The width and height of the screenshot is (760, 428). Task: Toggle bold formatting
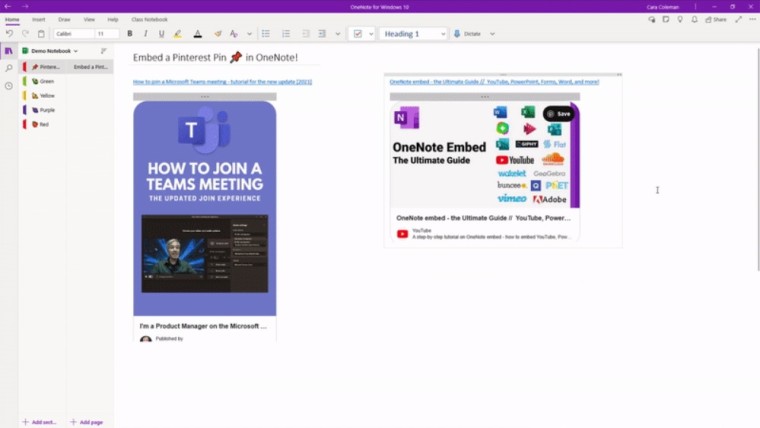pyautogui.click(x=129, y=33)
